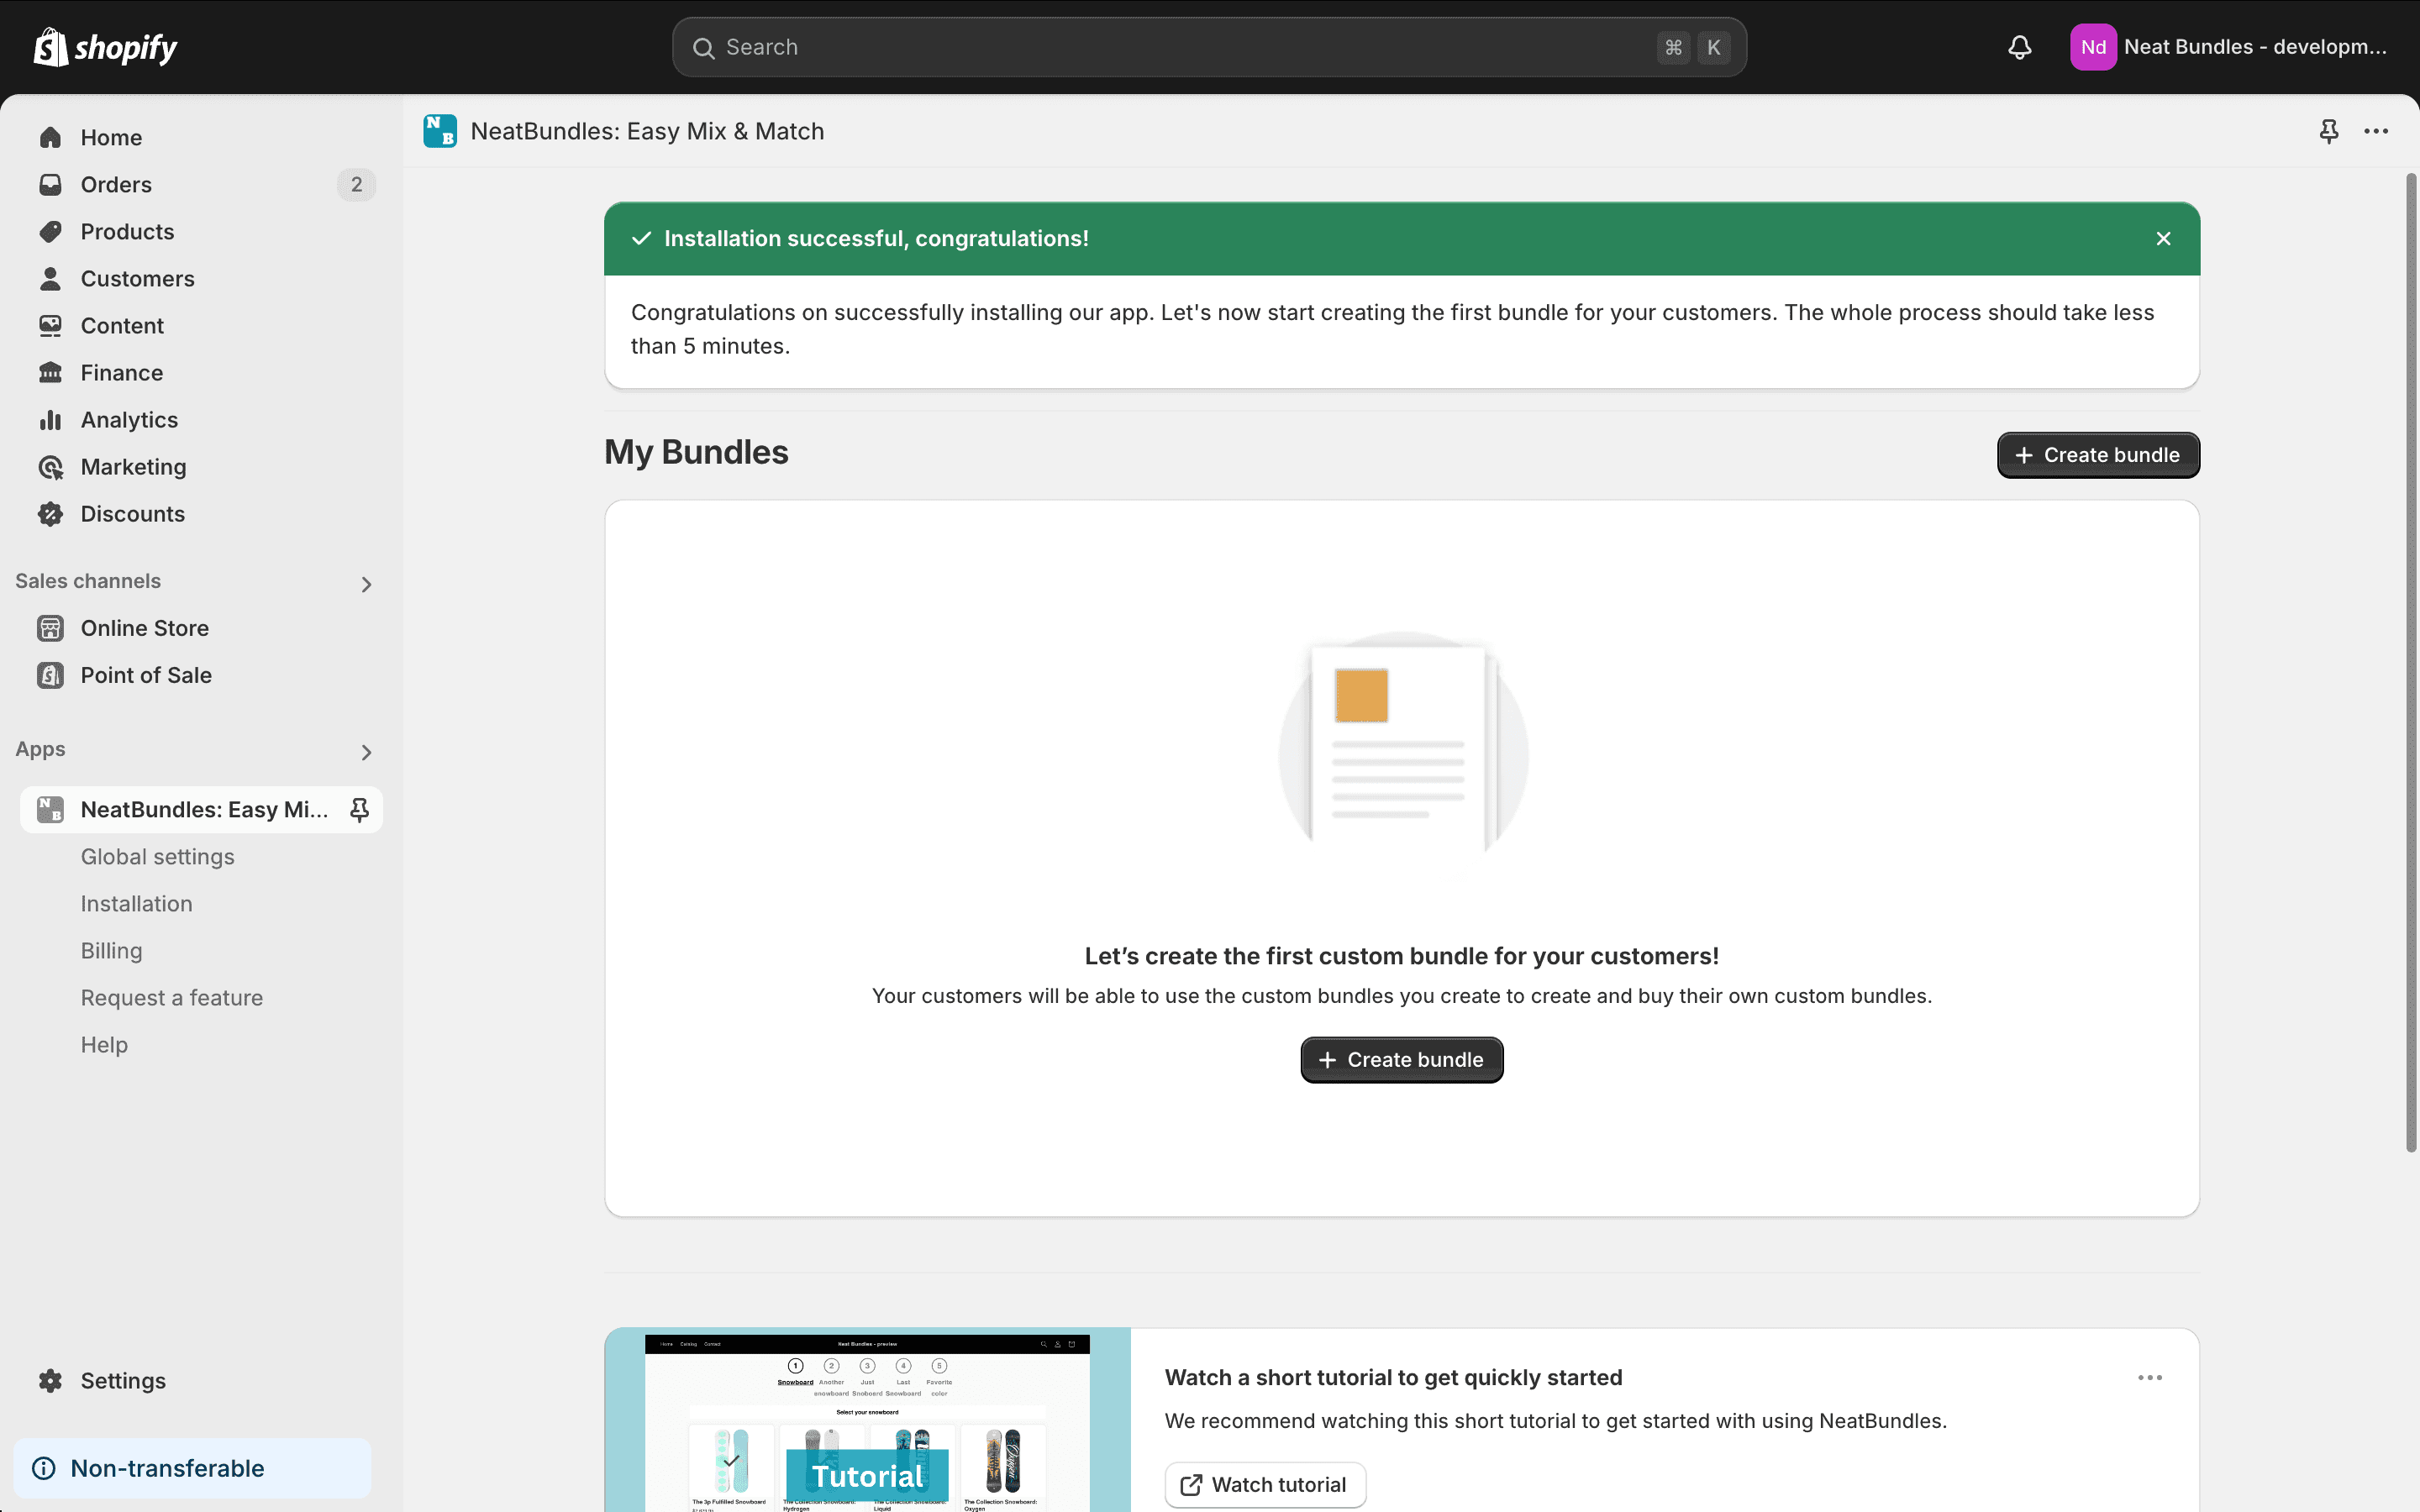Click the Products tag icon

point(50,231)
